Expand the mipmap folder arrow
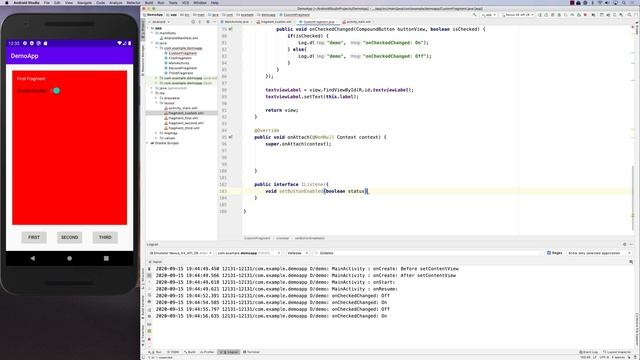640x360 pixels. (x=157, y=133)
